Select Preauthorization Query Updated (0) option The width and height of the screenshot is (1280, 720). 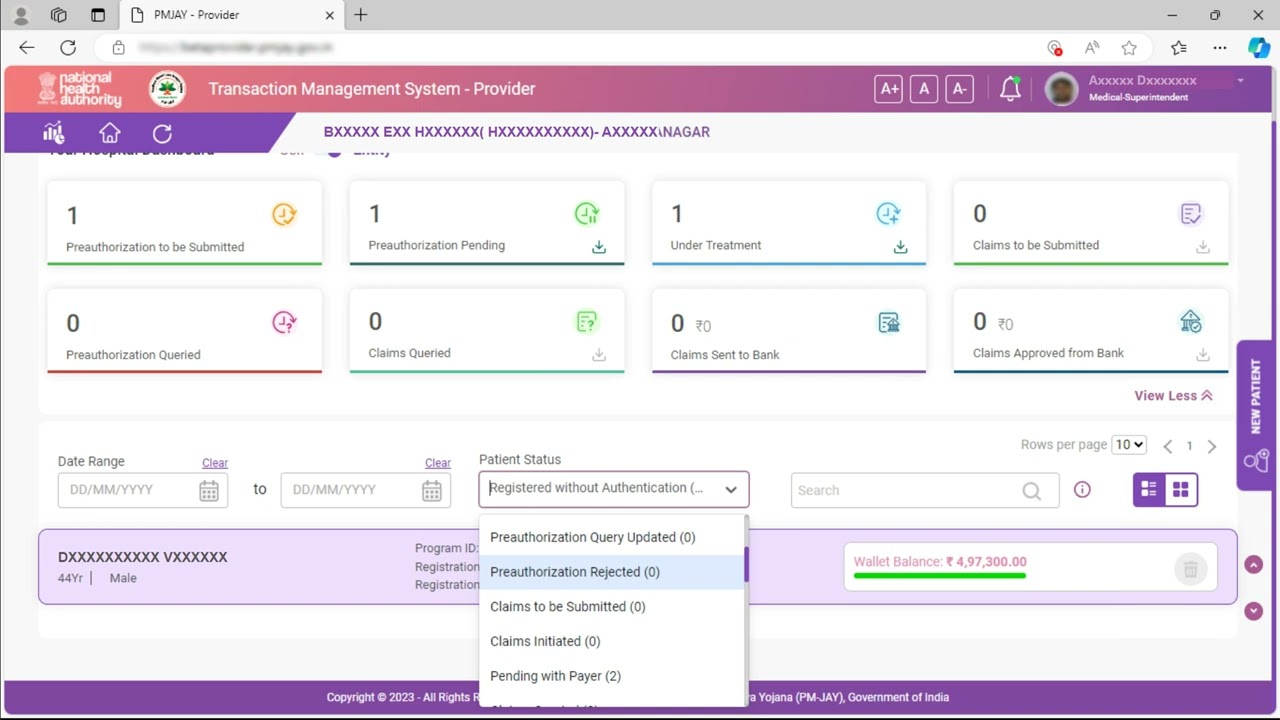click(612, 537)
